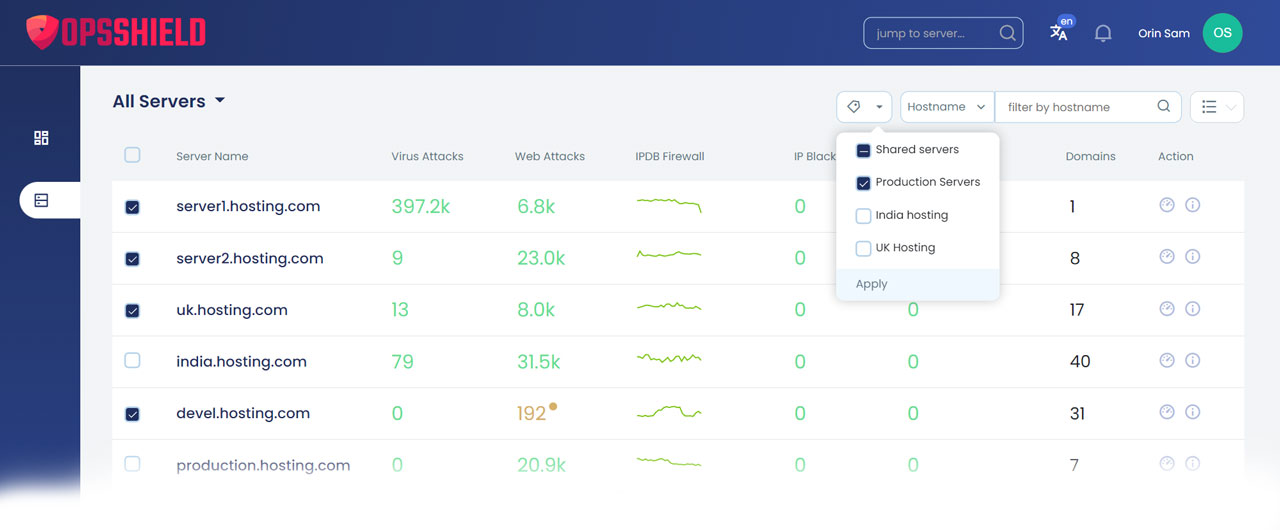The width and height of the screenshot is (1280, 530).
Task: Toggle the Shared servers tag checkbox
Action: (x=863, y=151)
